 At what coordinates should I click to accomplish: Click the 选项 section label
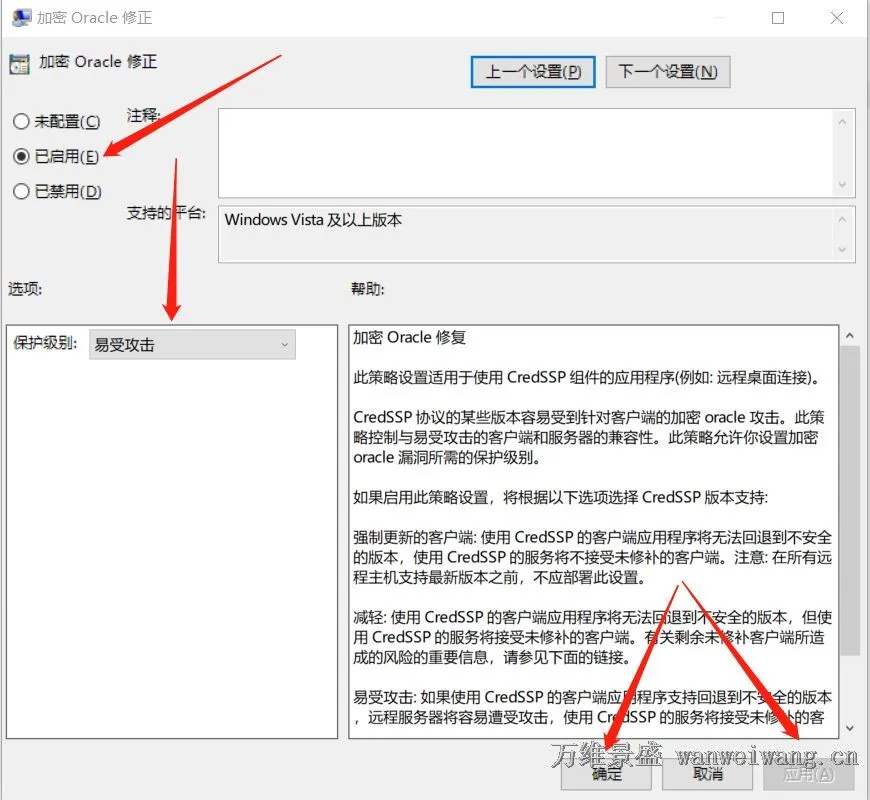(x=25, y=289)
